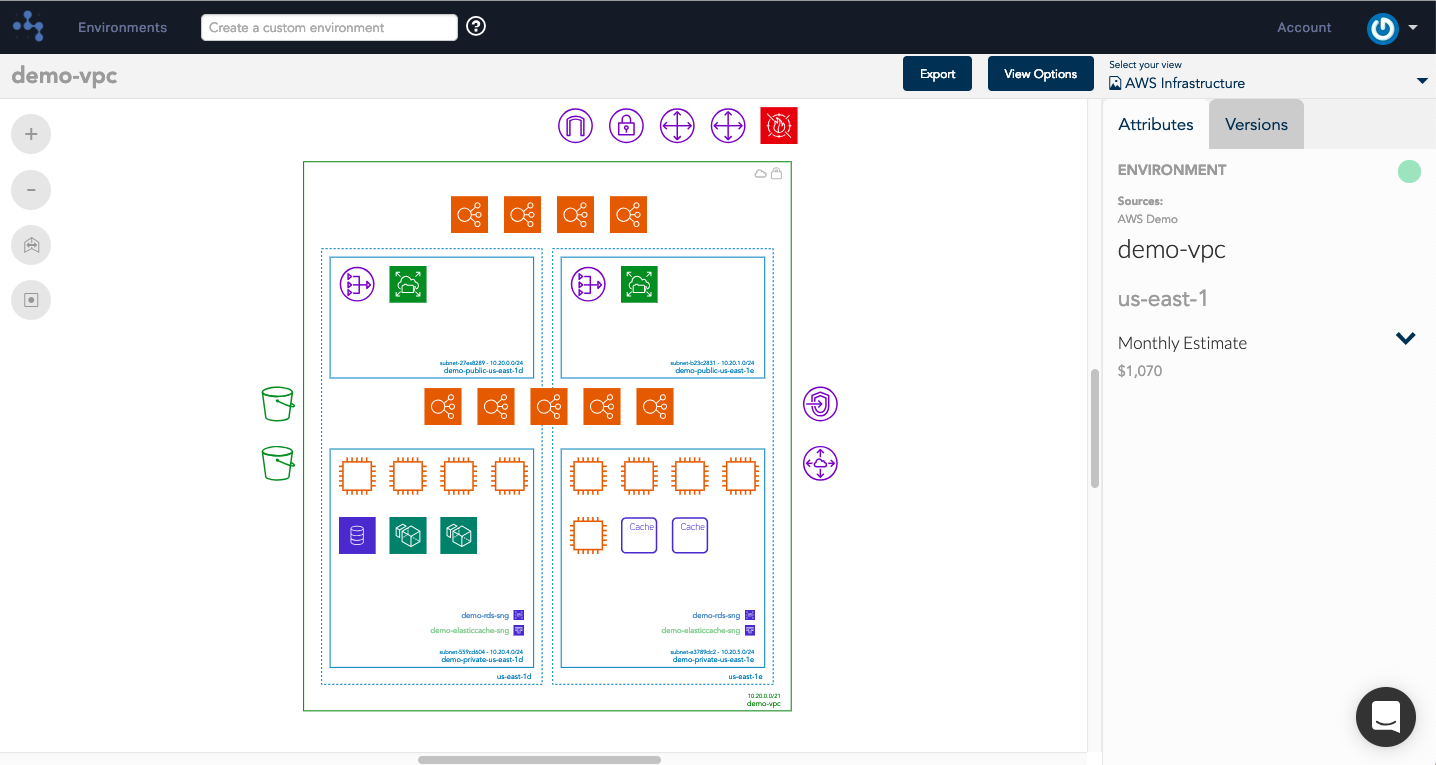Click the Export button
Image resolution: width=1436 pixels, height=765 pixels.
coord(937,73)
